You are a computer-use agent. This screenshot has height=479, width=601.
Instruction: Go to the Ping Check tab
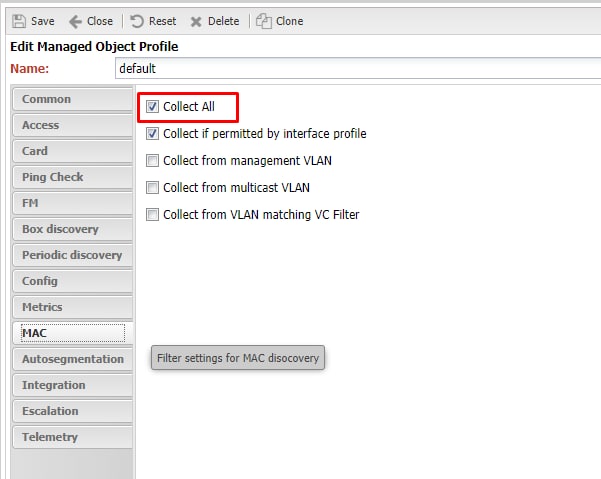point(72,177)
